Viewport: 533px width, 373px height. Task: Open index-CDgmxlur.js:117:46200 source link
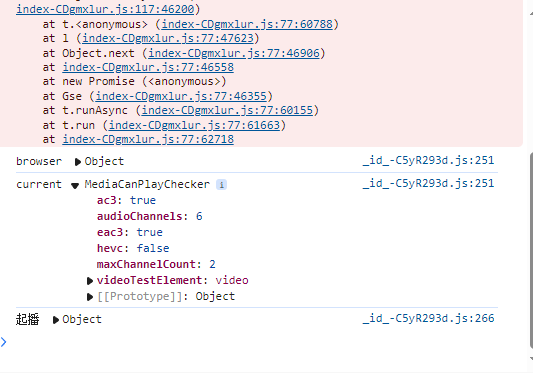point(105,9)
